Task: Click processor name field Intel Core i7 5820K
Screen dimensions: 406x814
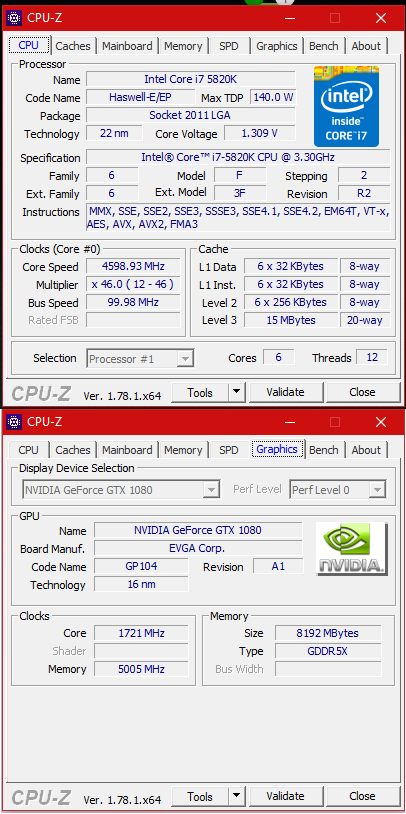Action: [x=191, y=79]
